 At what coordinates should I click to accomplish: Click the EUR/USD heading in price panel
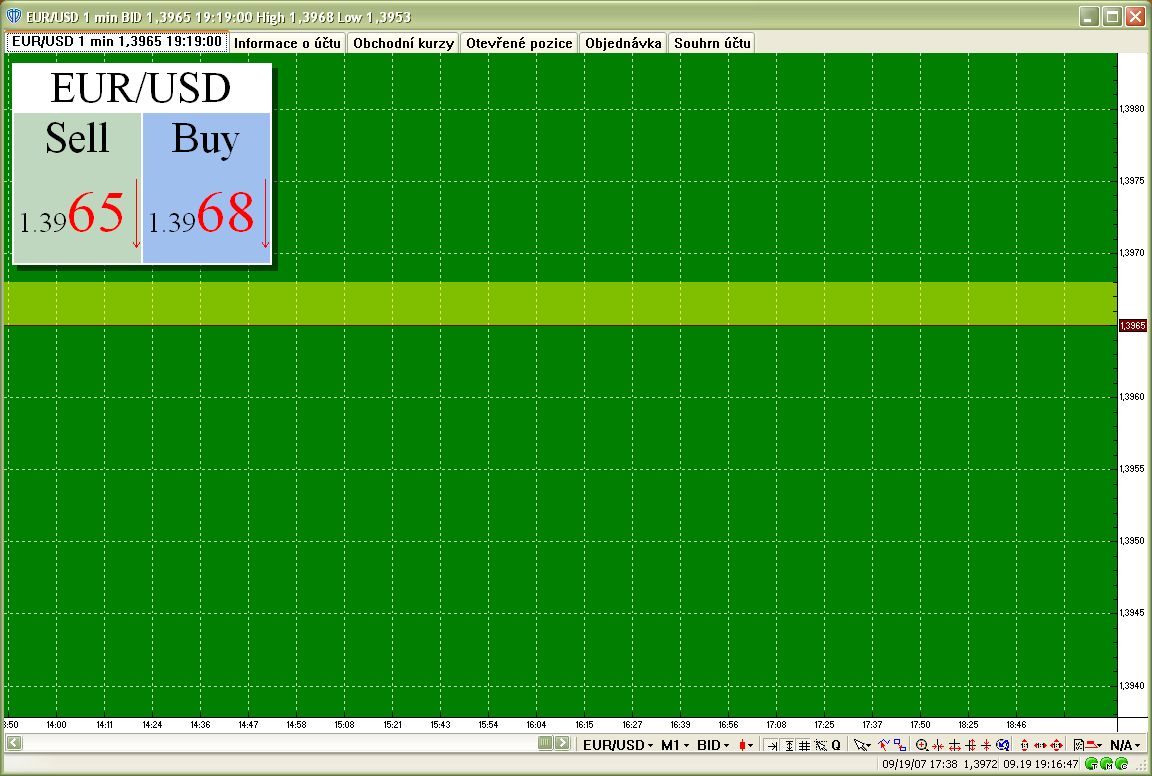coord(141,88)
